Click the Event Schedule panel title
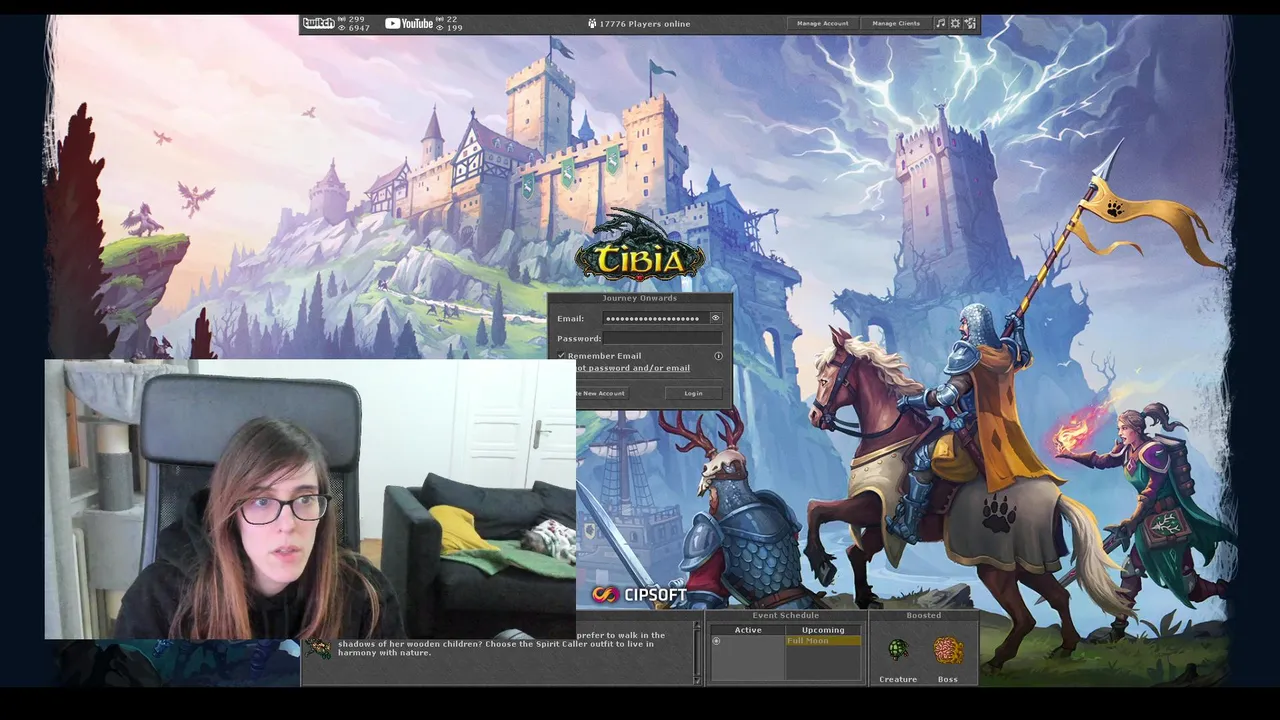 786,615
